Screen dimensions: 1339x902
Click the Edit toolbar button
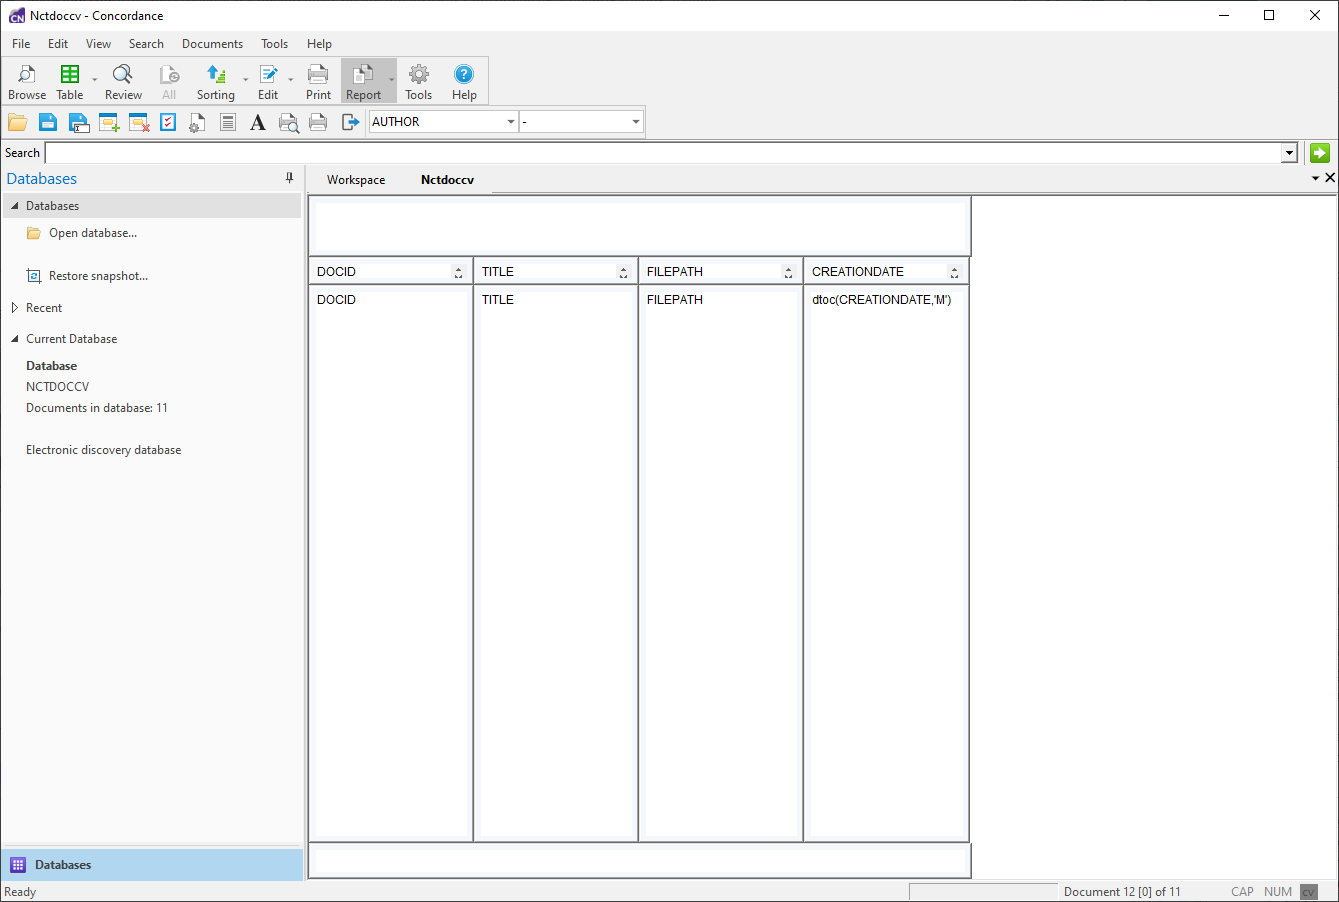coord(268,82)
